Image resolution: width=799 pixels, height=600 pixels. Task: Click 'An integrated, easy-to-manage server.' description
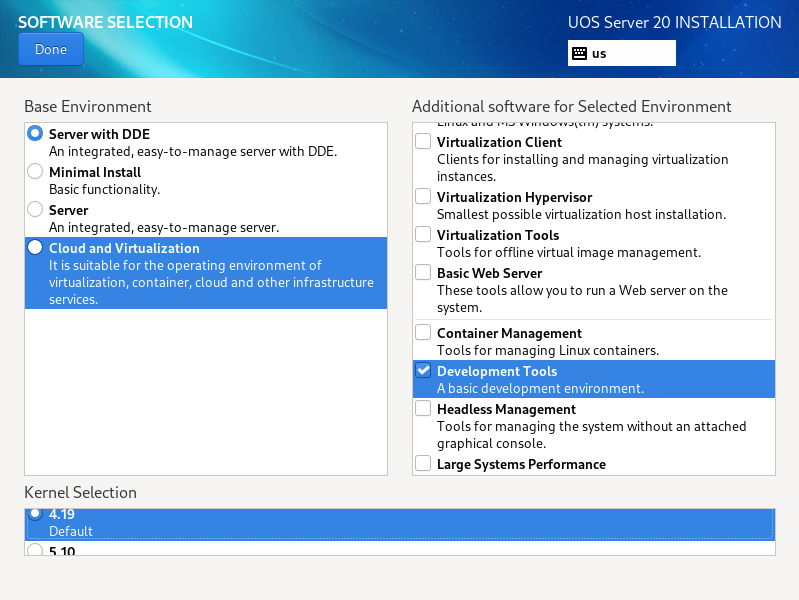[x=164, y=227]
